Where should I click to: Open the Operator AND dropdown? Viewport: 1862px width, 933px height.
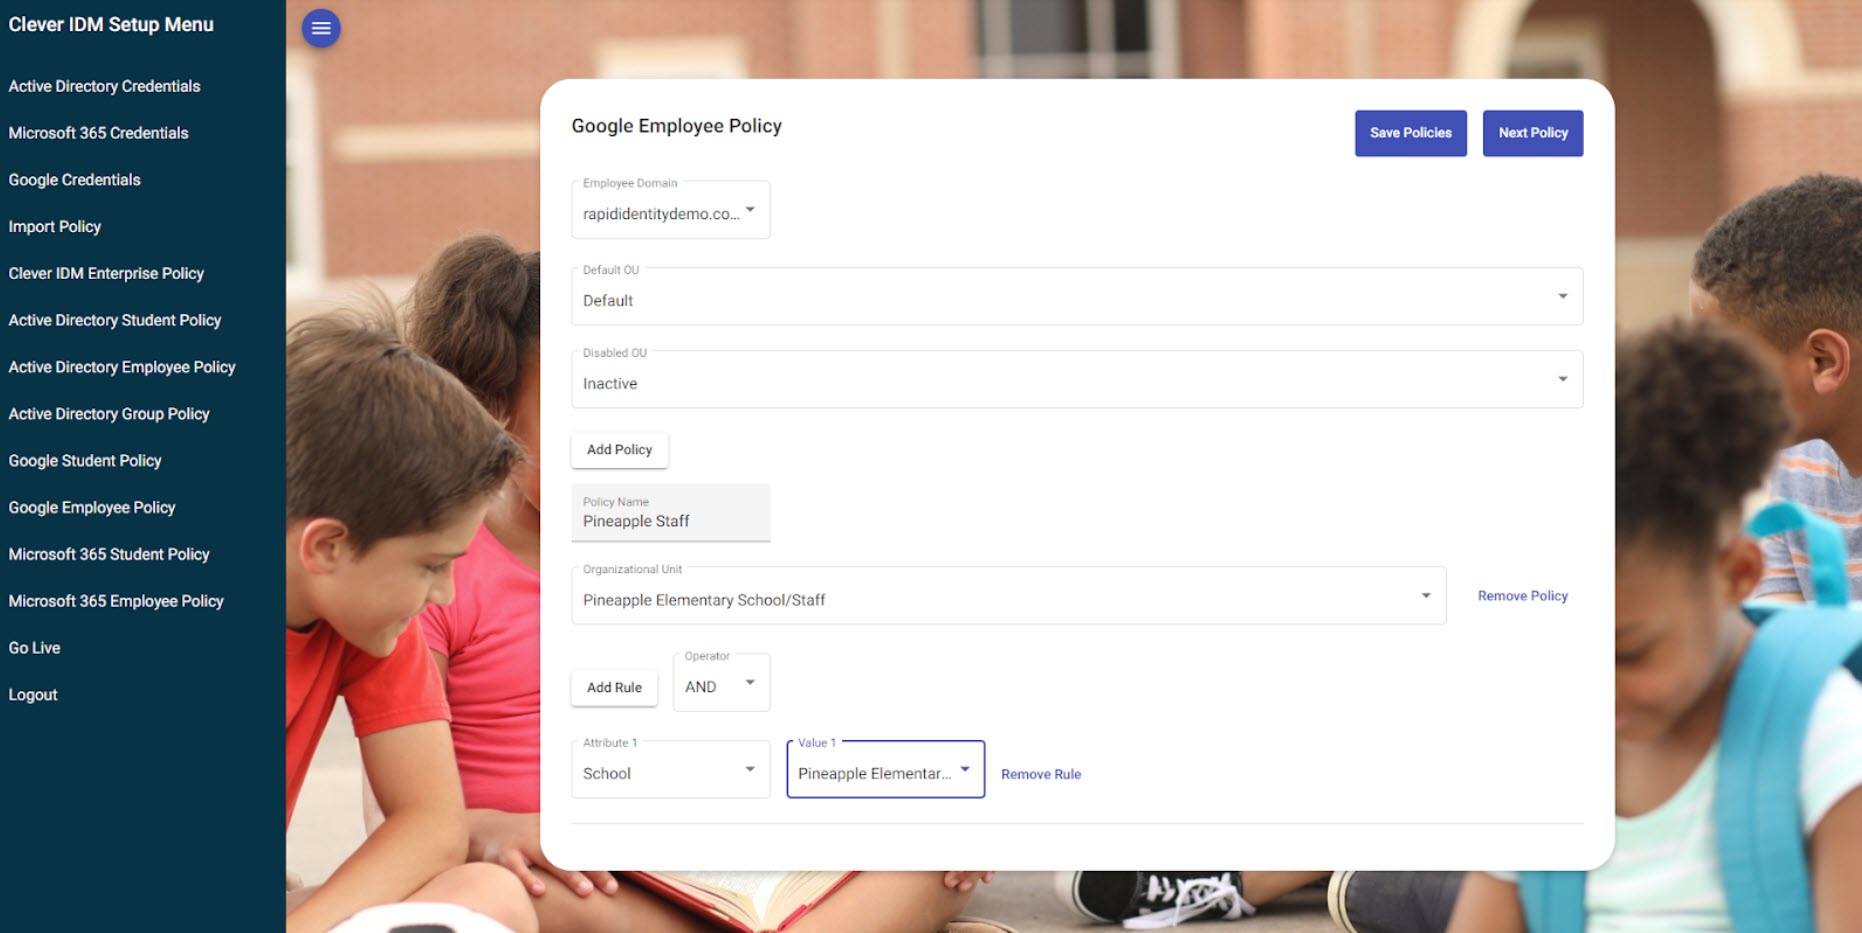[721, 682]
